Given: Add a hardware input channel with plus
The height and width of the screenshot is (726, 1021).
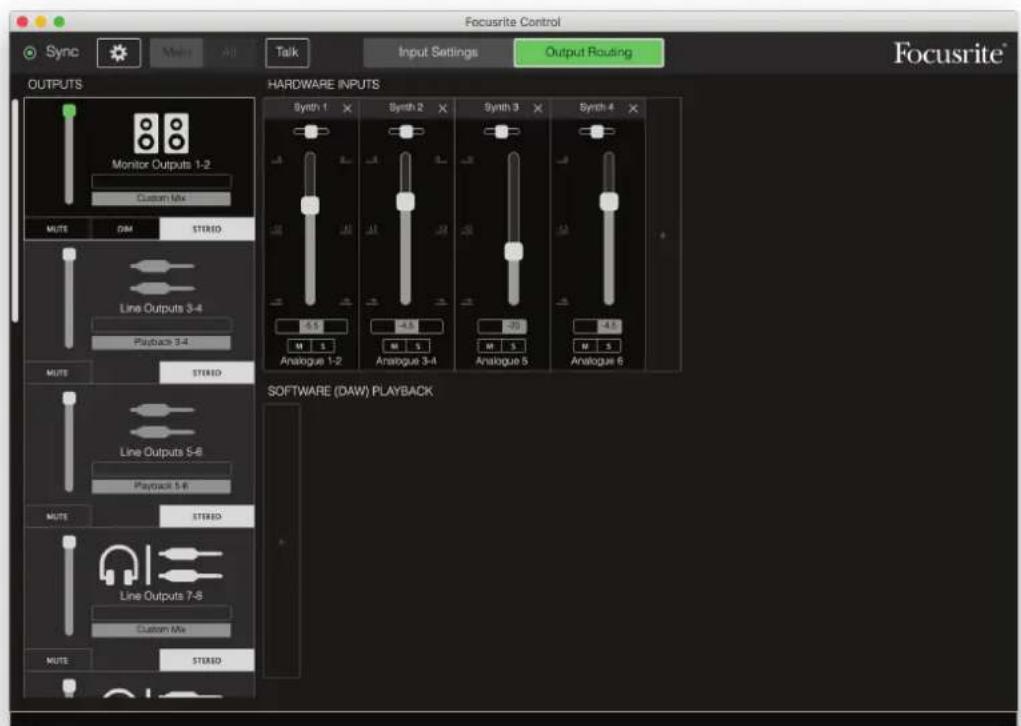Looking at the screenshot, I should click(663, 235).
